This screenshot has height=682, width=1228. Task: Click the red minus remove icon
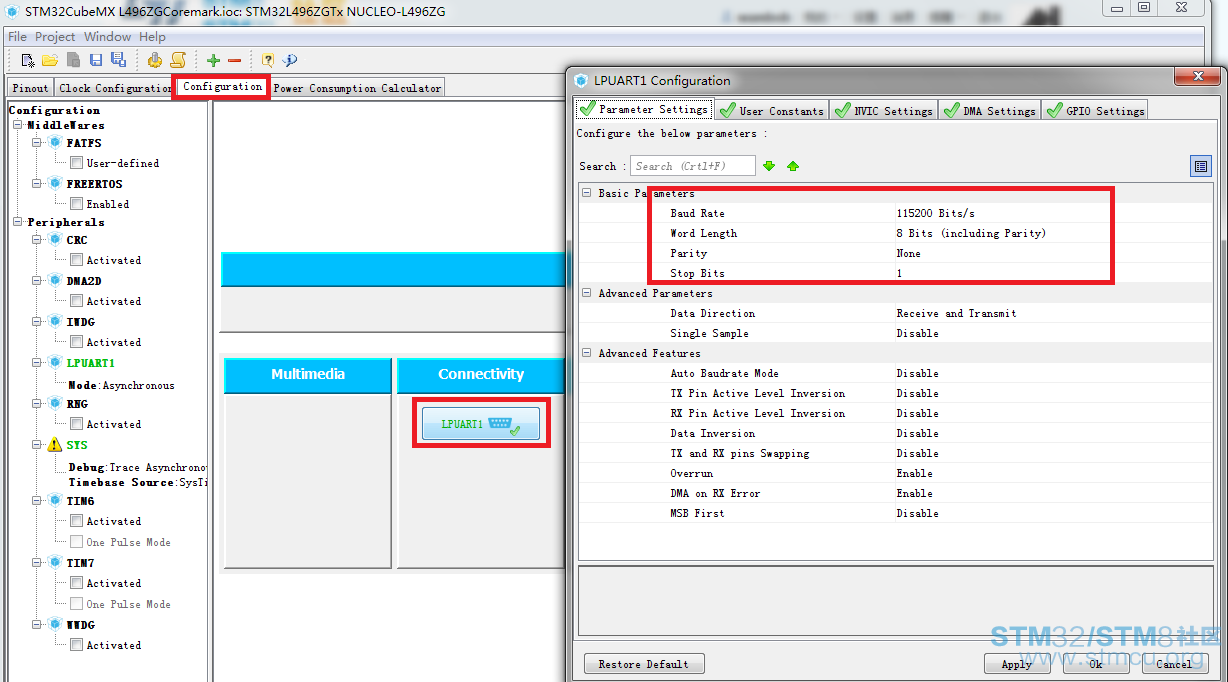[x=234, y=60]
